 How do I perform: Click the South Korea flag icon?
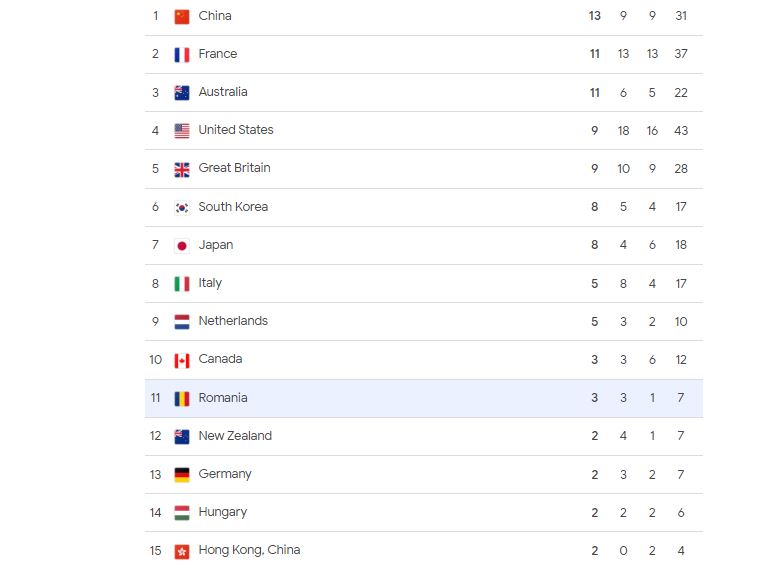pyautogui.click(x=182, y=207)
